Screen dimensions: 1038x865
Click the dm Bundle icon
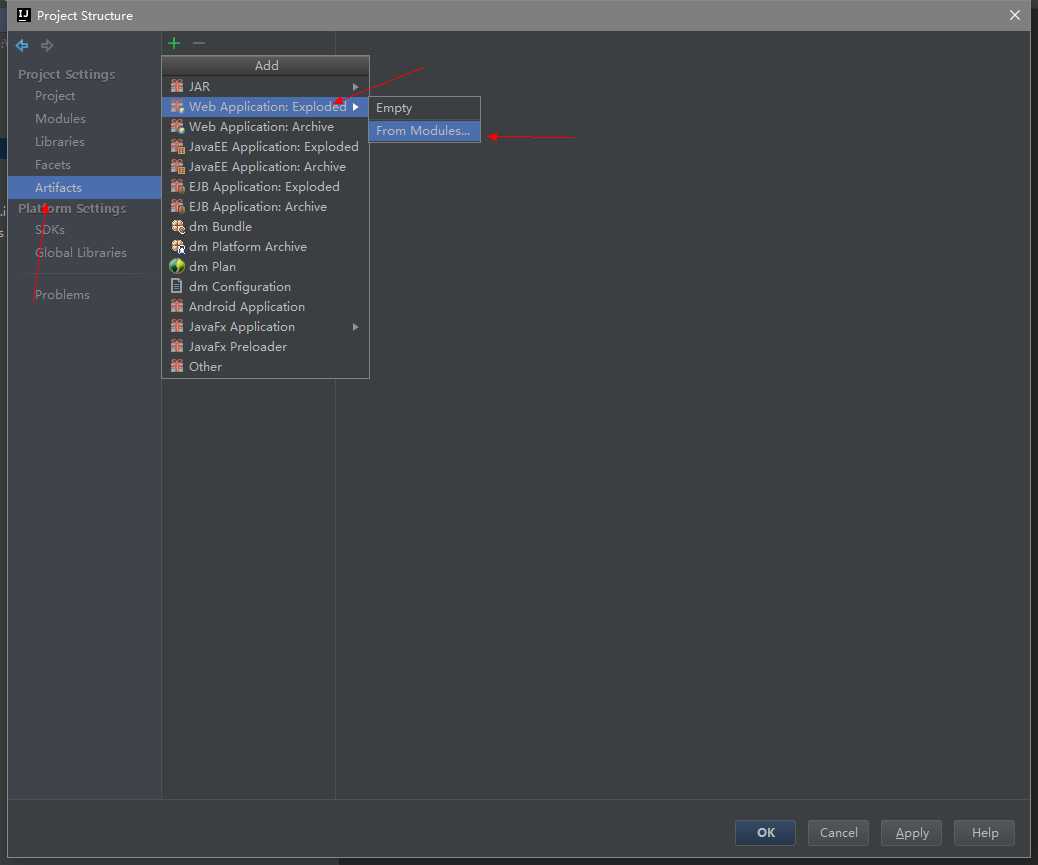pyautogui.click(x=177, y=226)
